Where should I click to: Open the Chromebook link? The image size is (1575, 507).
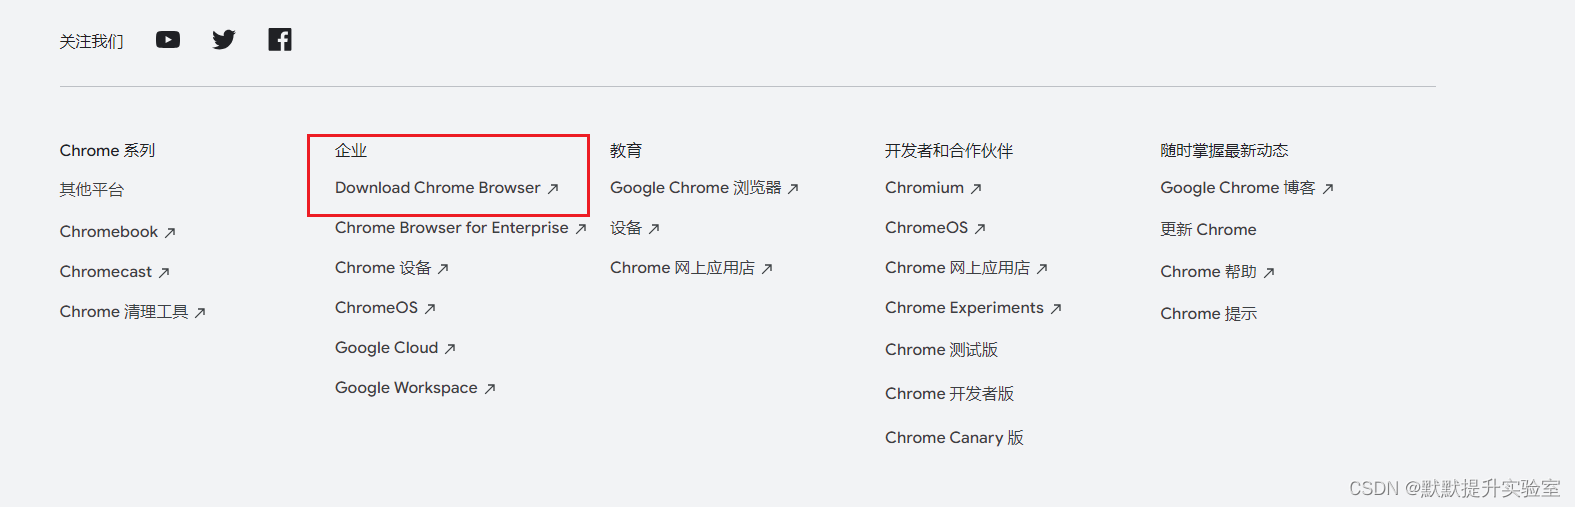(118, 232)
